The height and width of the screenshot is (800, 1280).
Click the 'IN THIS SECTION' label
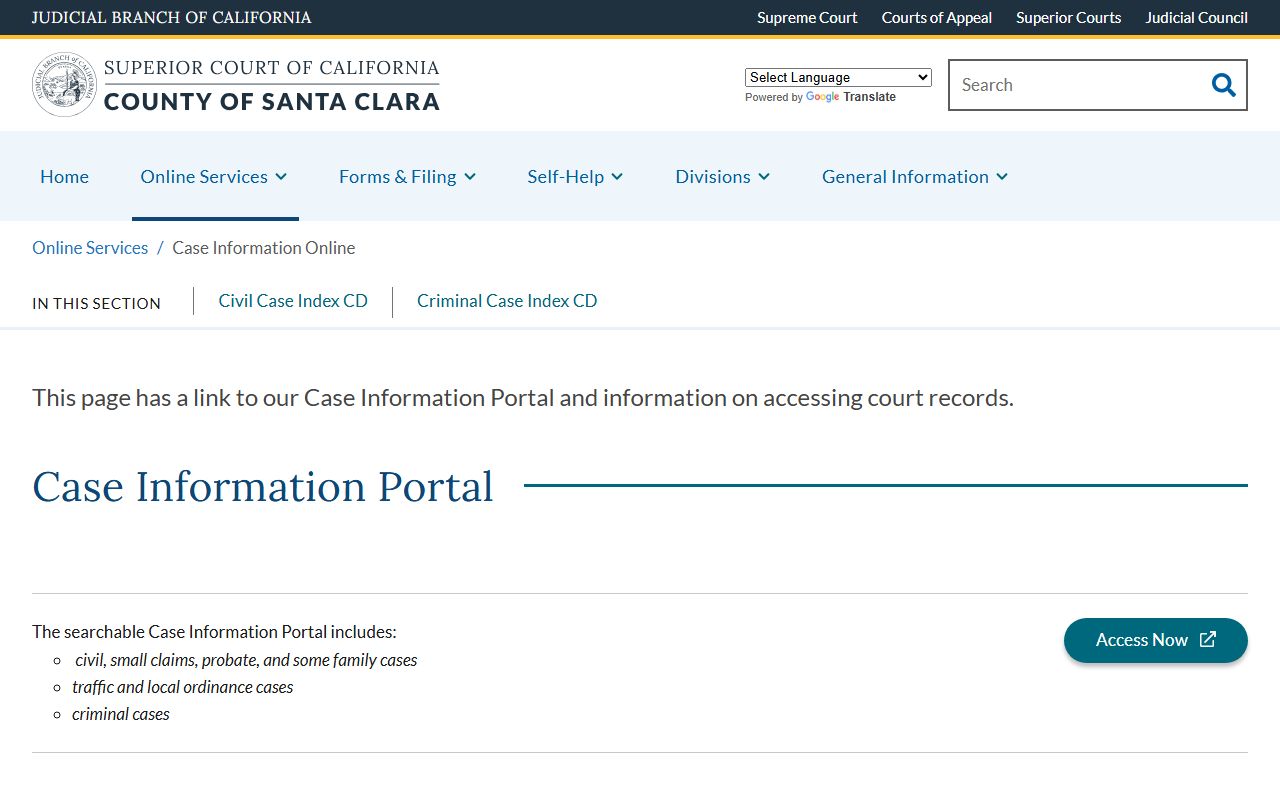(x=96, y=303)
